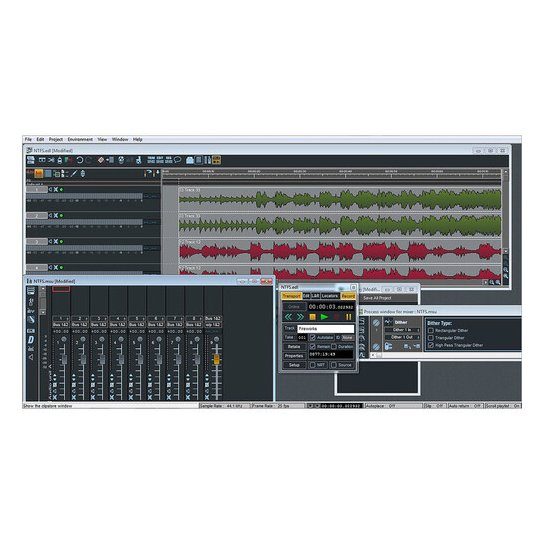Viewport: 544px width, 544px height.
Task: Click the first icon in the EDL toolbar
Action: [31, 160]
